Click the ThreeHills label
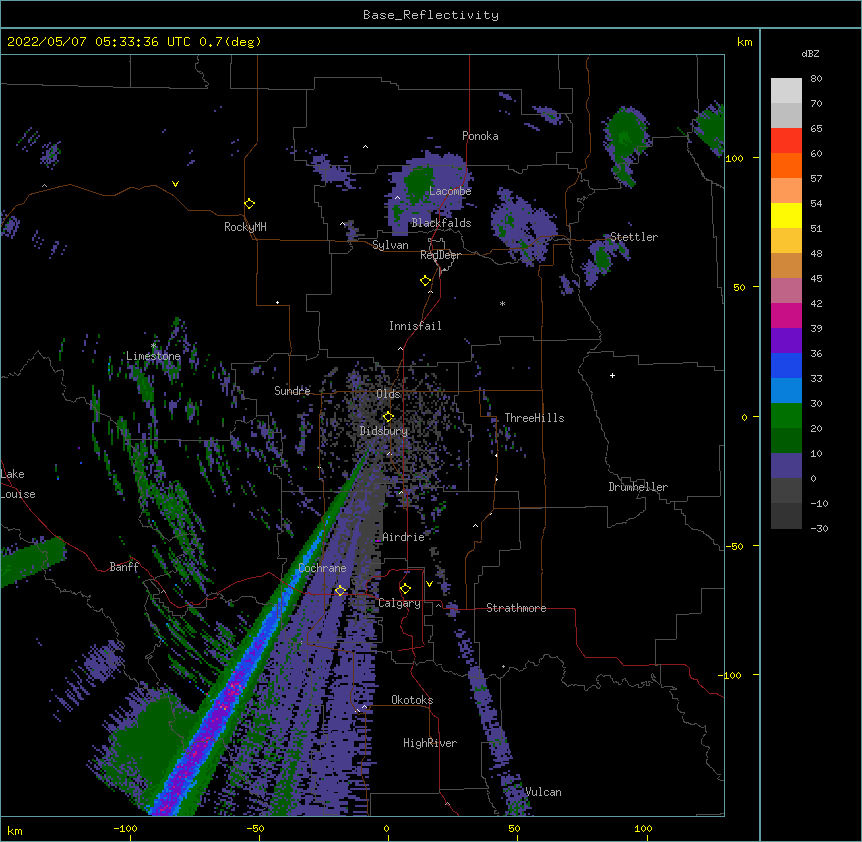Image resolution: width=862 pixels, height=842 pixels. point(534,418)
